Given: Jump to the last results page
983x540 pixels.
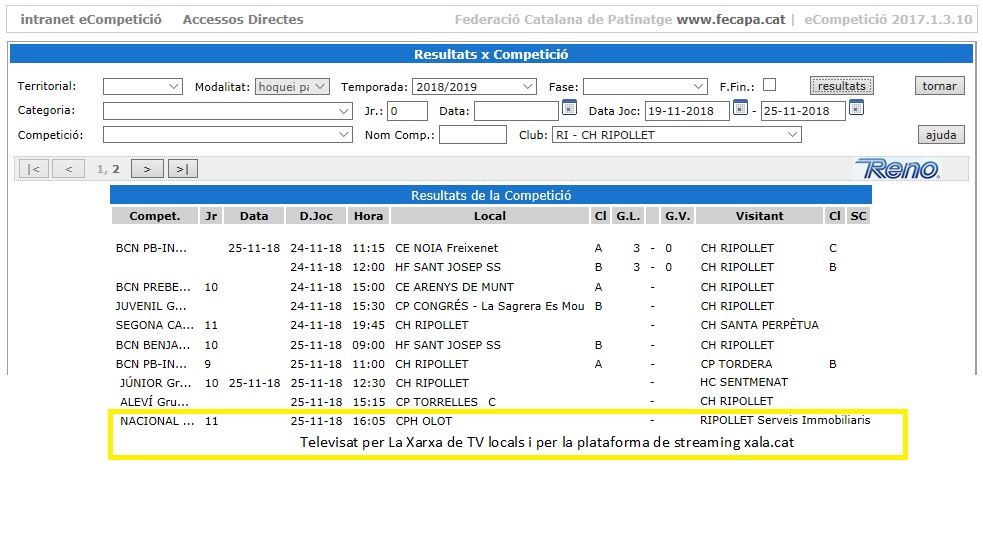Looking at the screenshot, I should (x=183, y=169).
